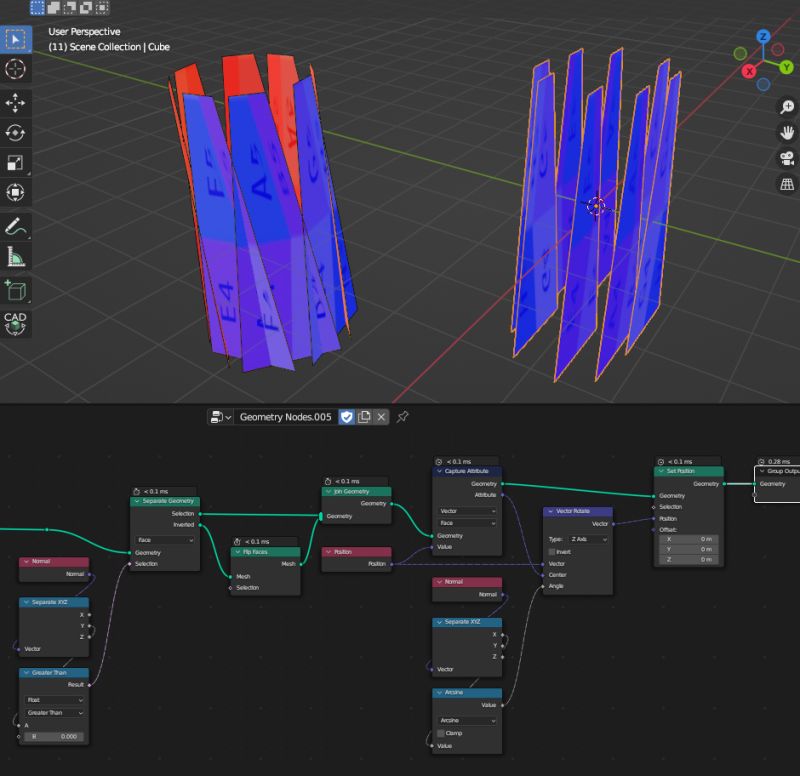Click Inverted output socket on Separate Geometry
800x776 pixels.
point(200,524)
